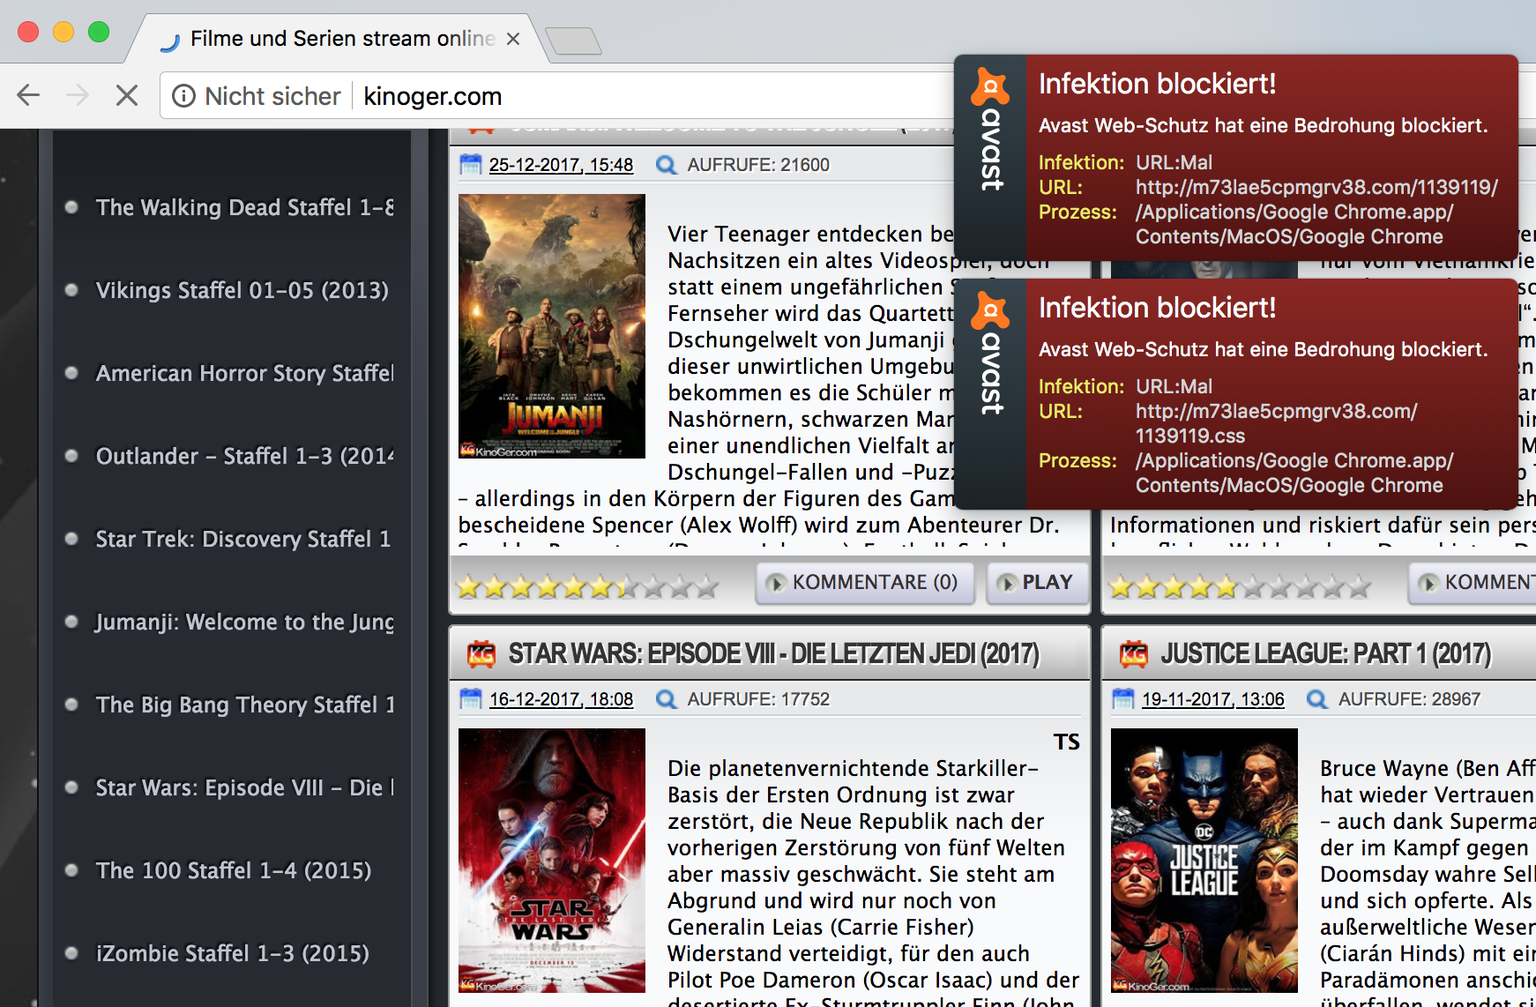
Task: Click the Justice League movie poster
Action: point(1204,860)
